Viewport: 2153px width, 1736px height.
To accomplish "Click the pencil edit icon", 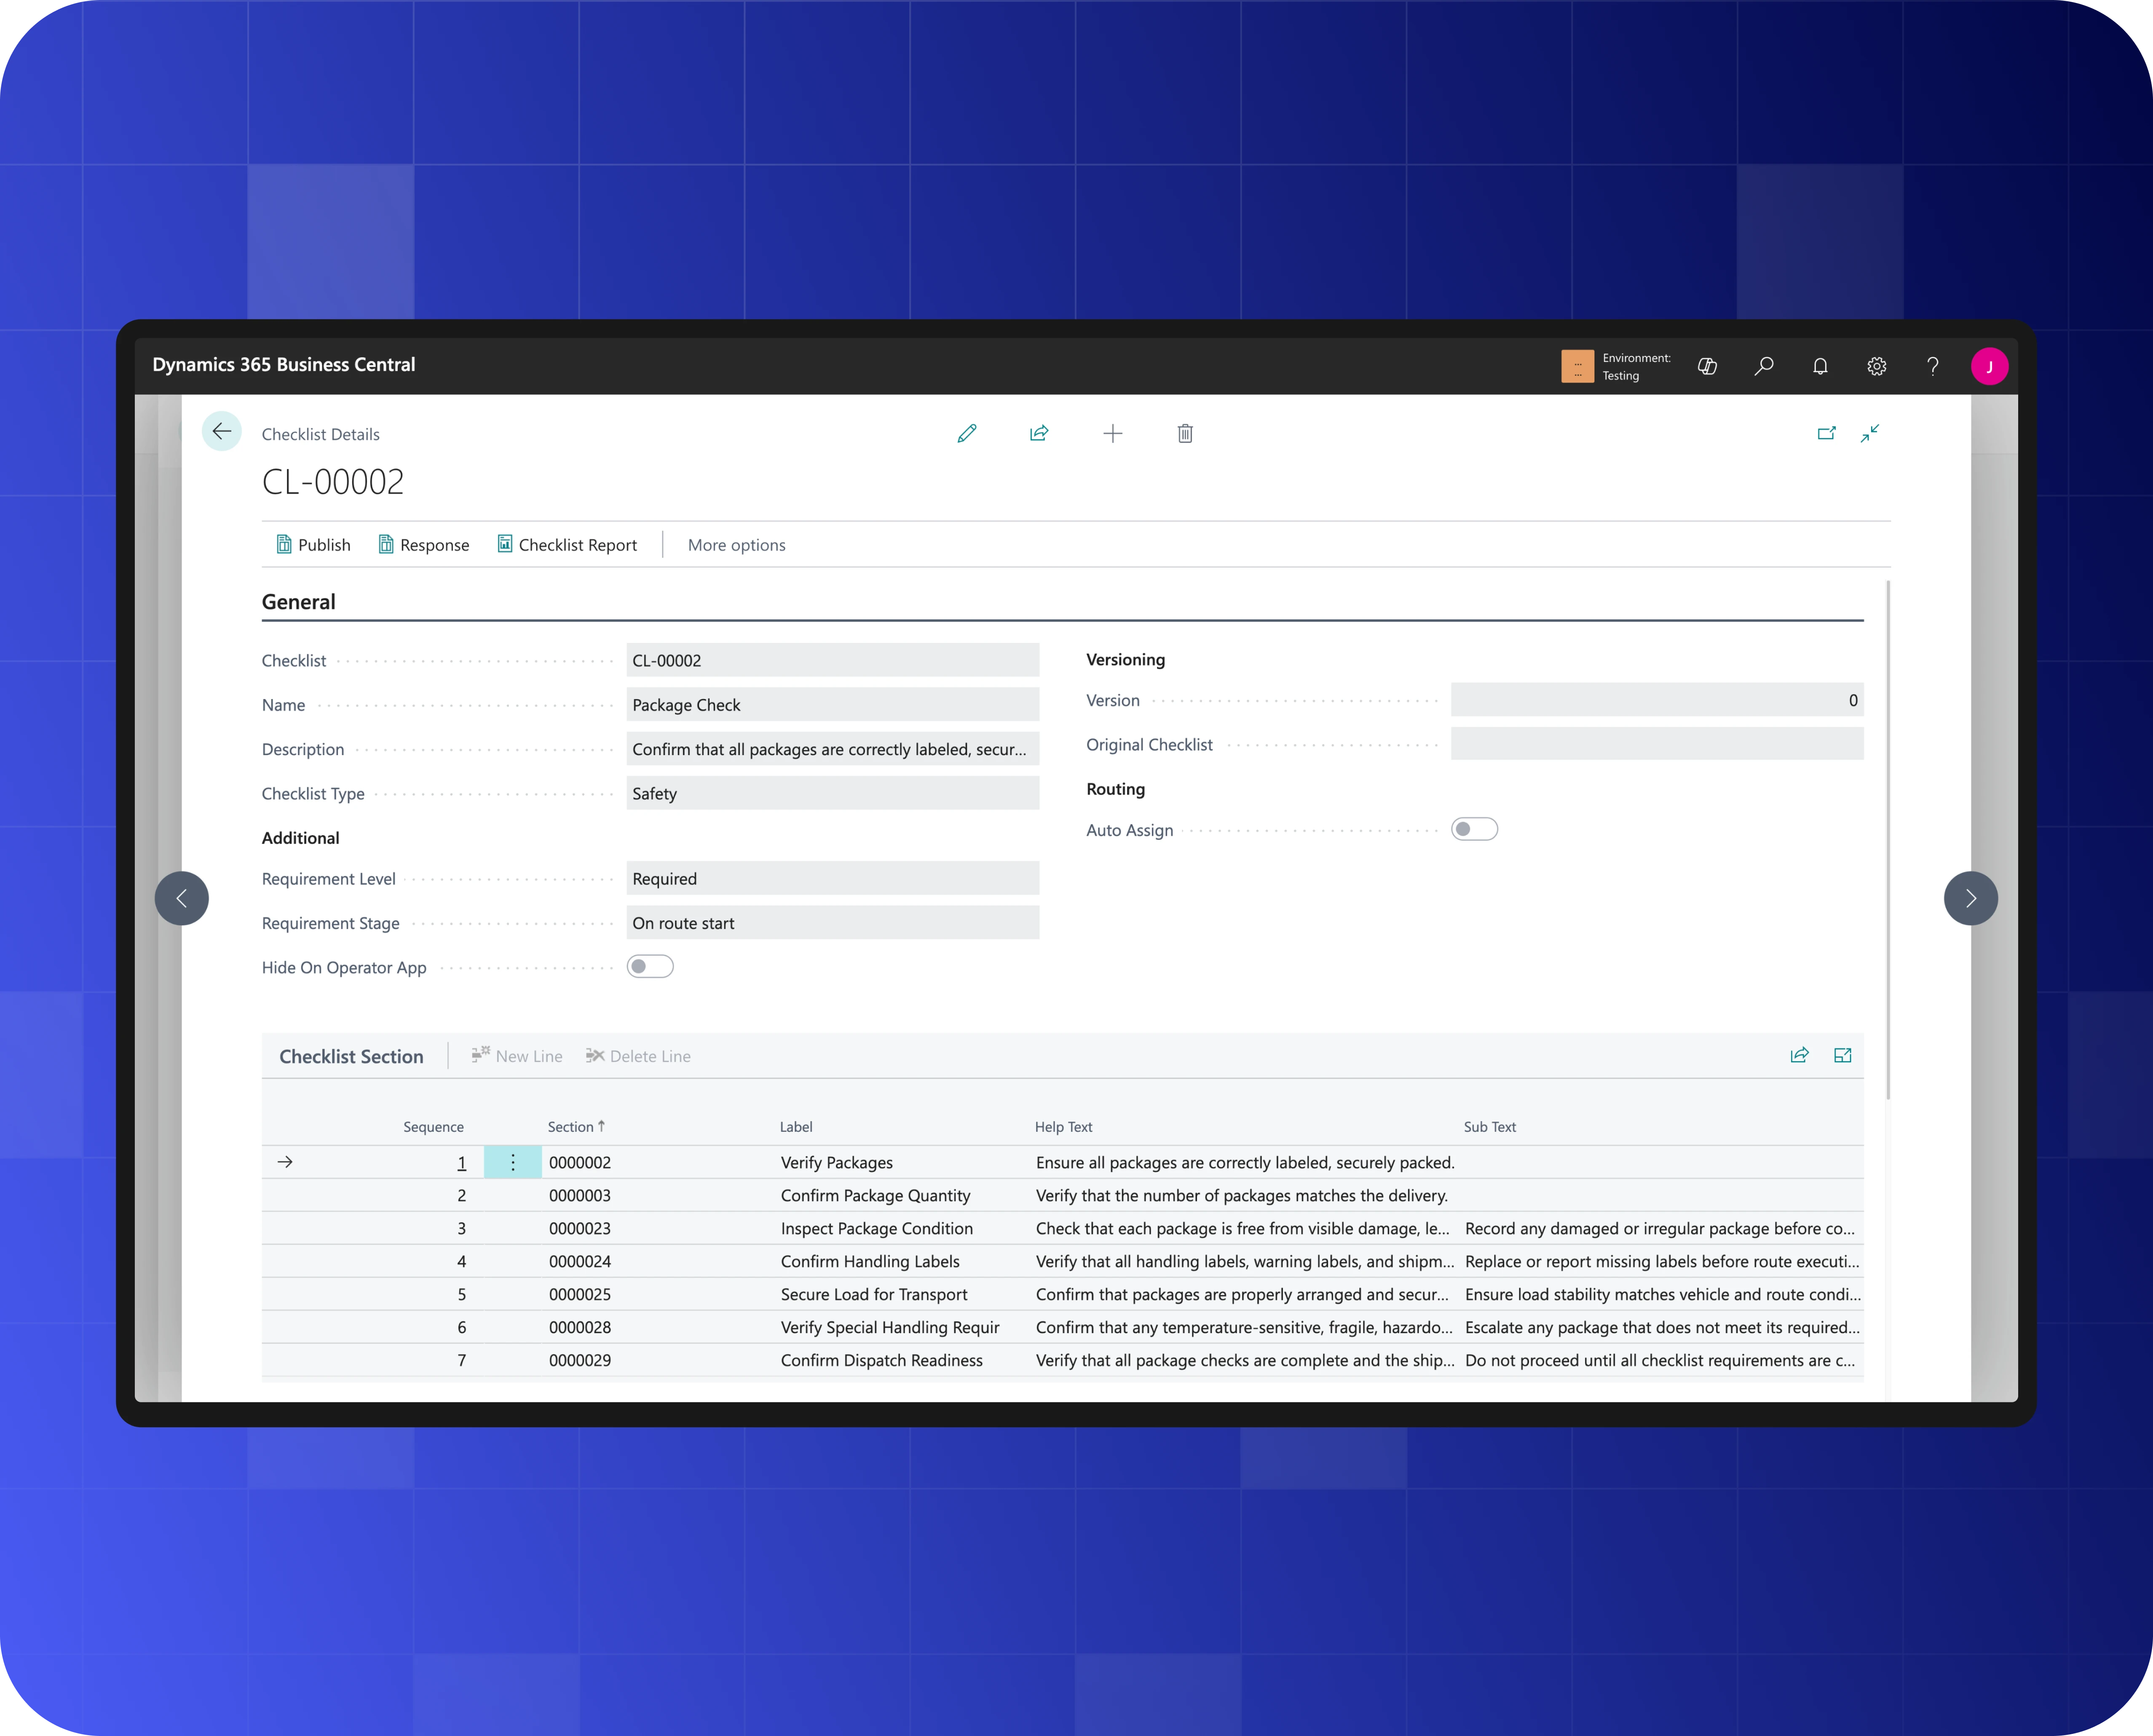I will [966, 433].
